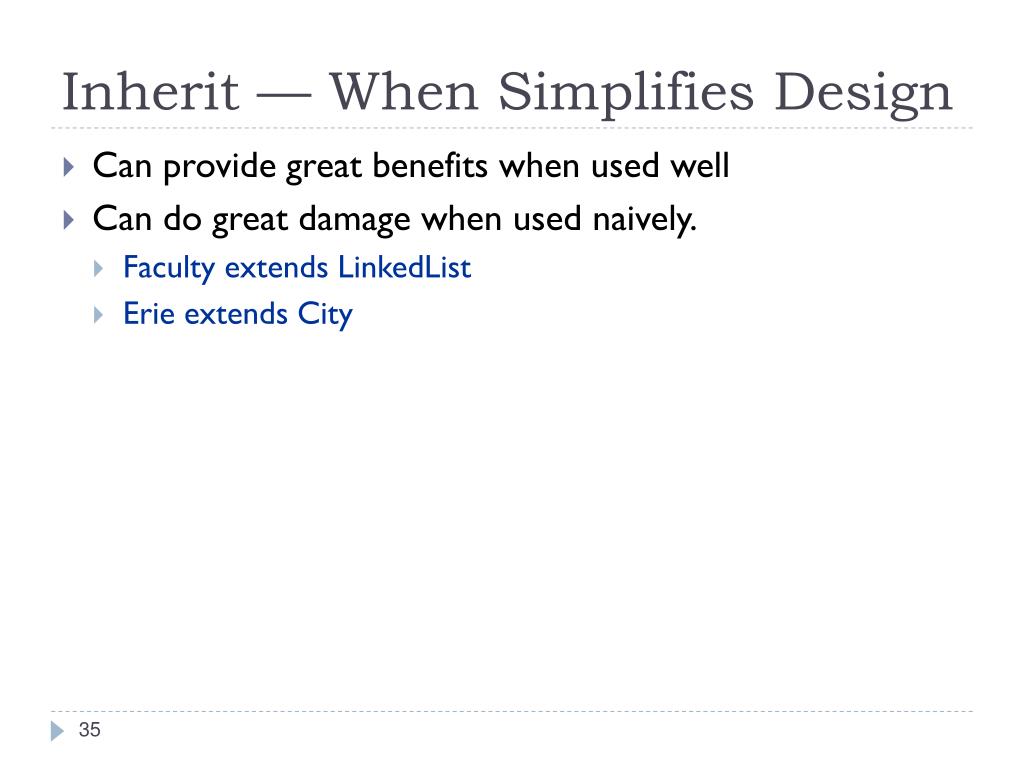Screen dimensions: 1024x768
Task: Click the word "damage" in second bullet
Action: (355, 221)
